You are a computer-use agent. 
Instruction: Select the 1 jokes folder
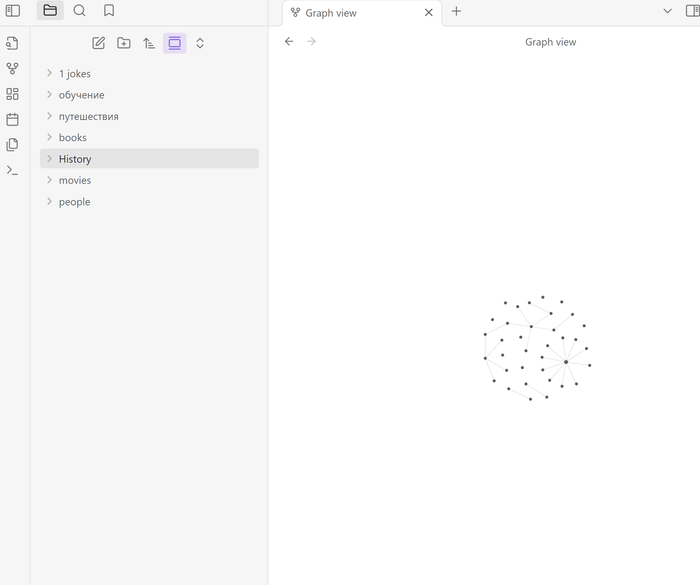pos(149,73)
